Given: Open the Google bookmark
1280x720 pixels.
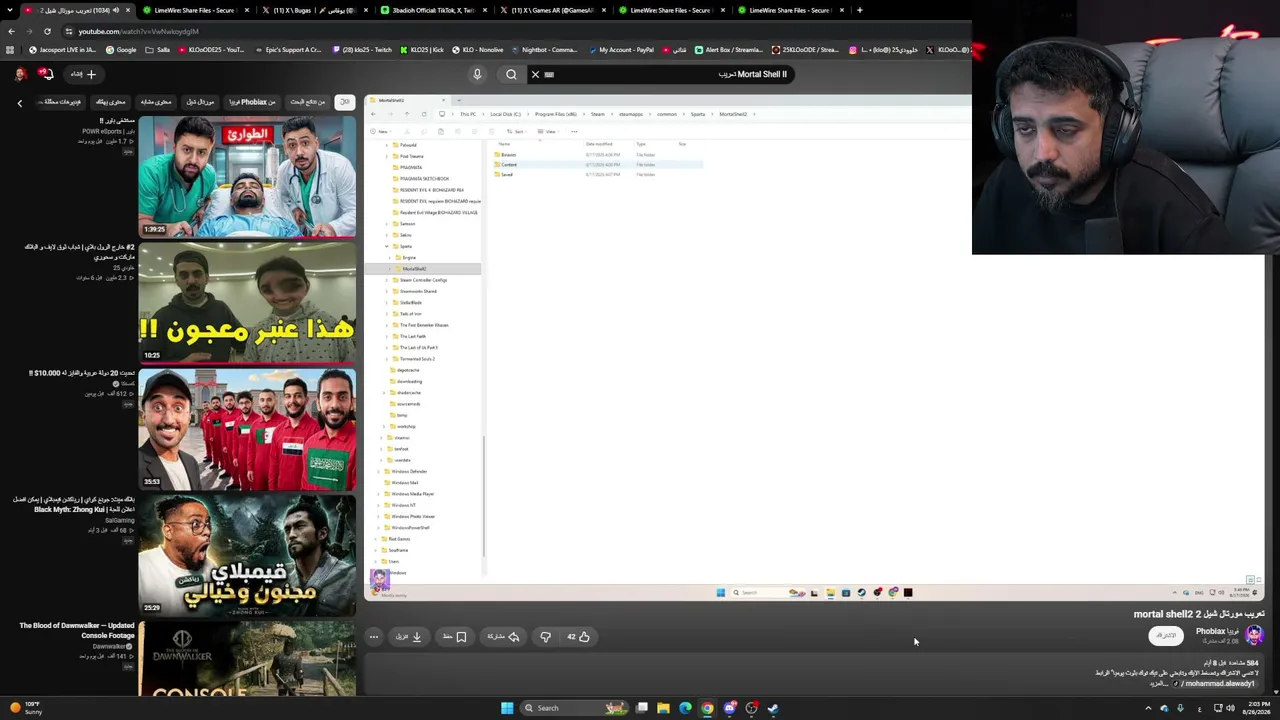Looking at the screenshot, I should click(x=121, y=50).
